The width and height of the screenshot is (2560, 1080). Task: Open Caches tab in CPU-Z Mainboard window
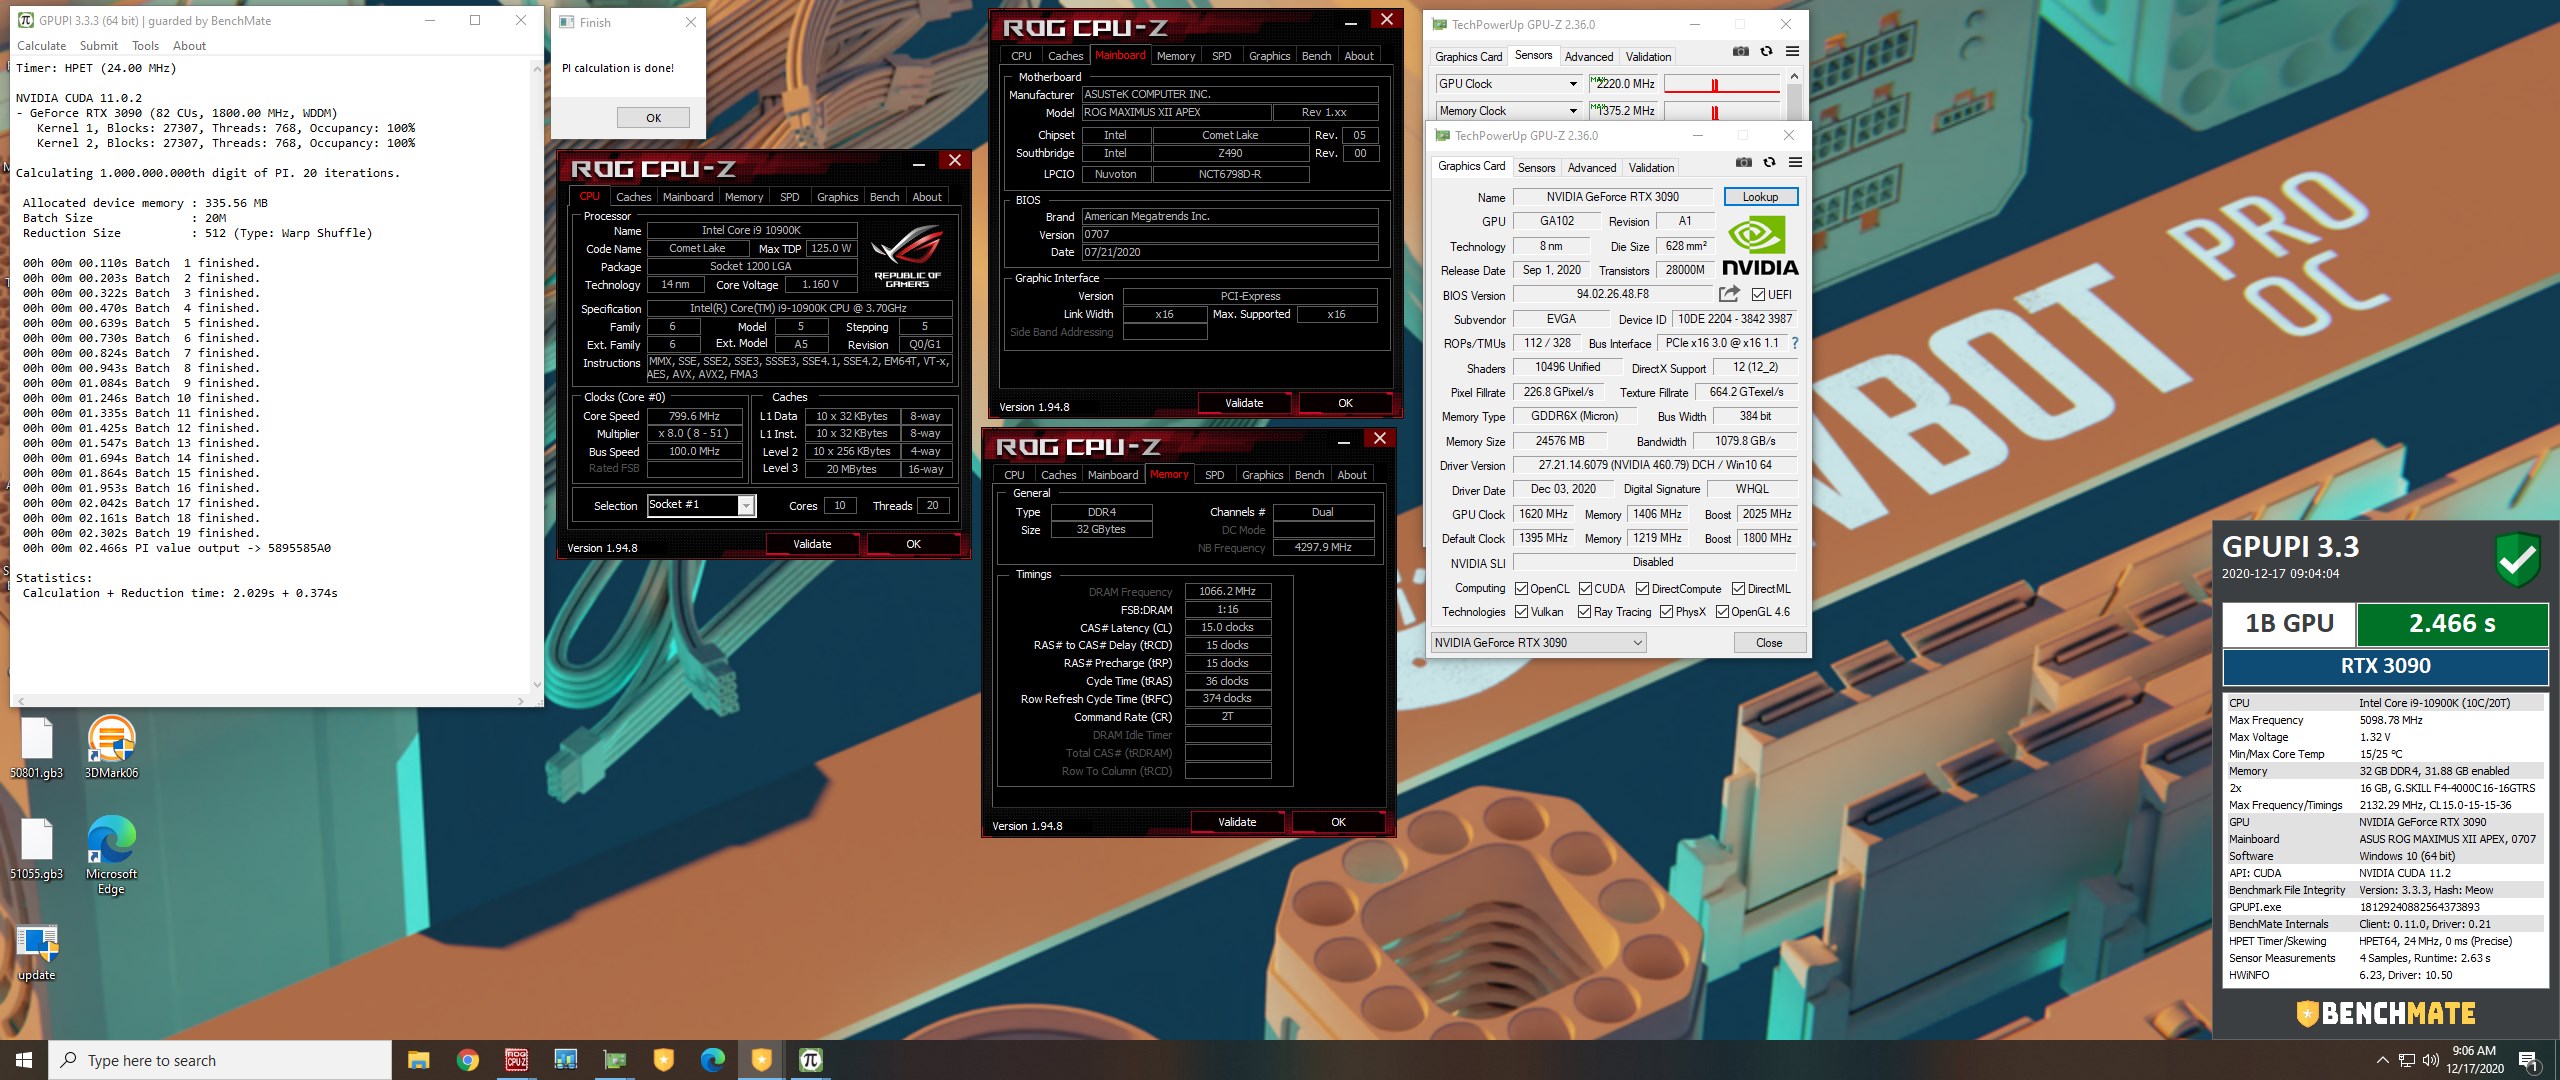(1065, 56)
